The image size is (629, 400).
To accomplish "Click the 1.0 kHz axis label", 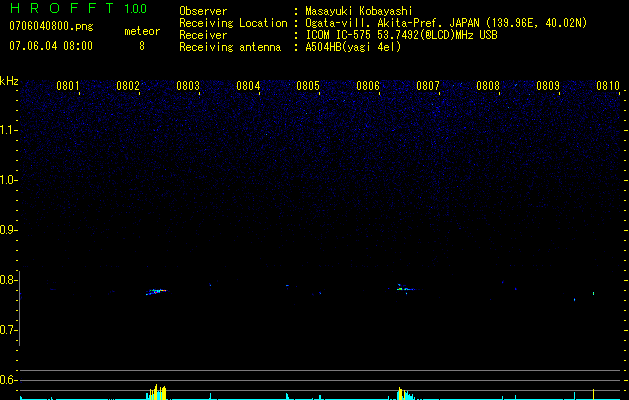I will pos(8,180).
